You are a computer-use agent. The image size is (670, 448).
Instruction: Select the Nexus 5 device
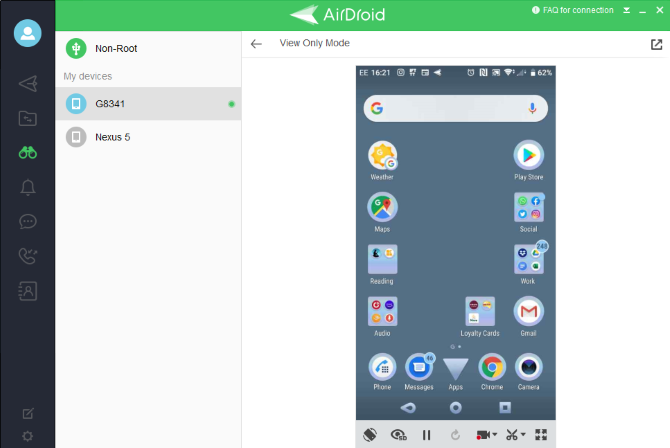point(148,137)
